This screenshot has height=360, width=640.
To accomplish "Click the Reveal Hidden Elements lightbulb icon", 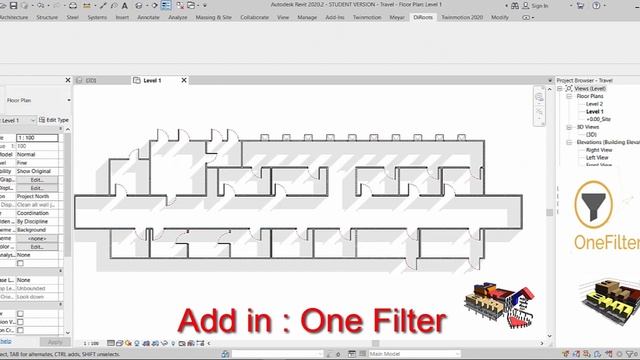I will 173,343.
